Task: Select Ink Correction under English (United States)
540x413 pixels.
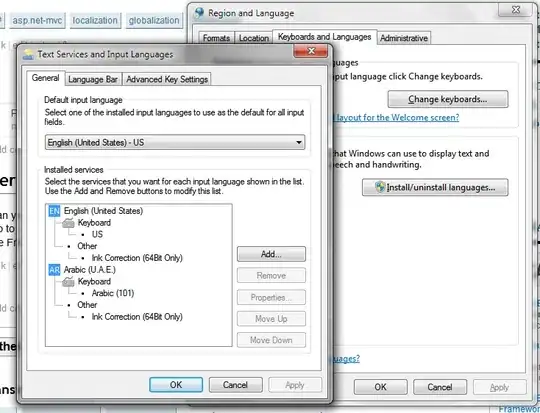Action: click(137, 258)
